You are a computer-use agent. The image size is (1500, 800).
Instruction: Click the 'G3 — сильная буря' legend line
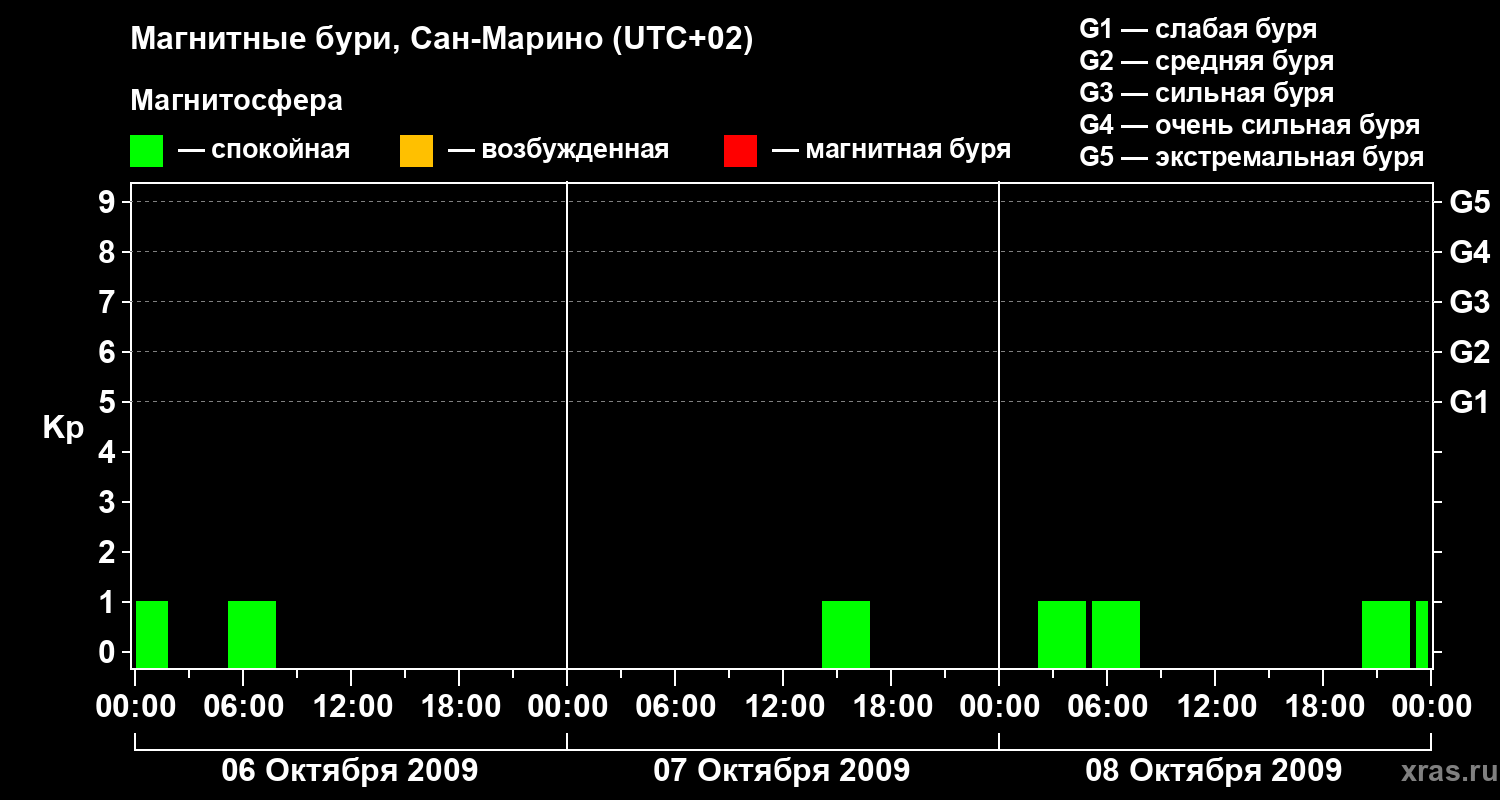click(x=1207, y=93)
